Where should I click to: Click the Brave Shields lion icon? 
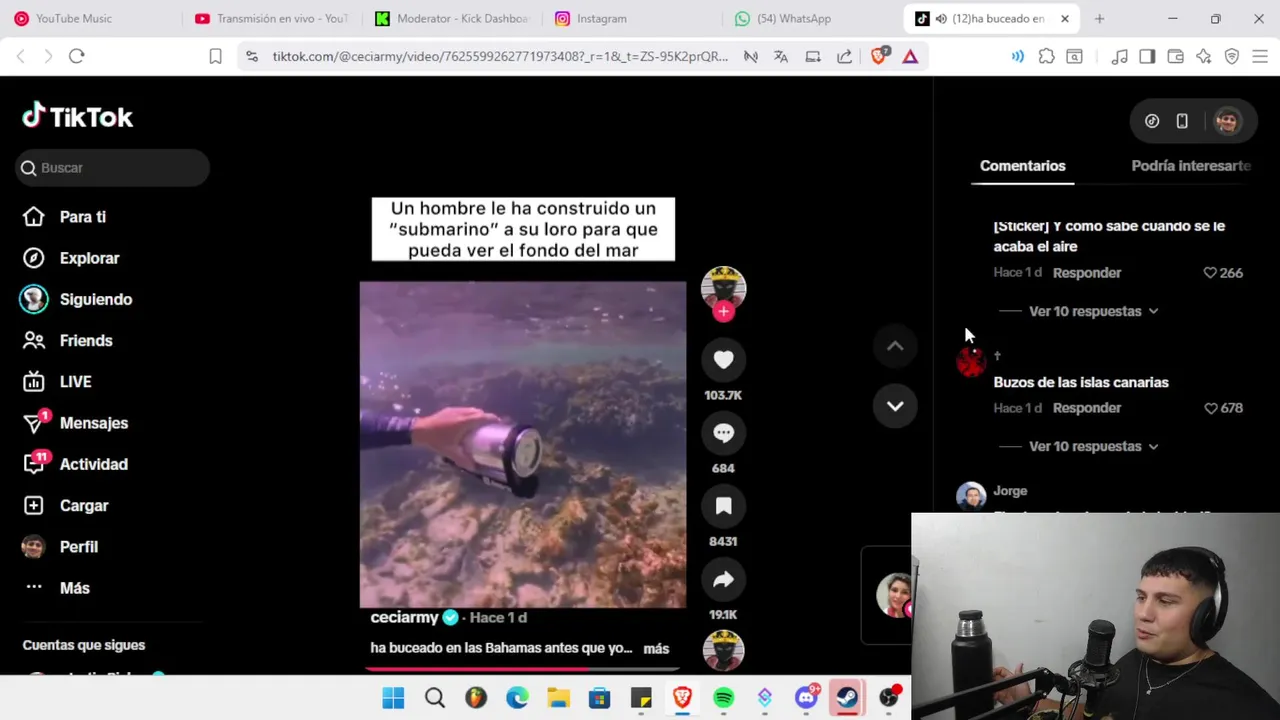coord(879,56)
